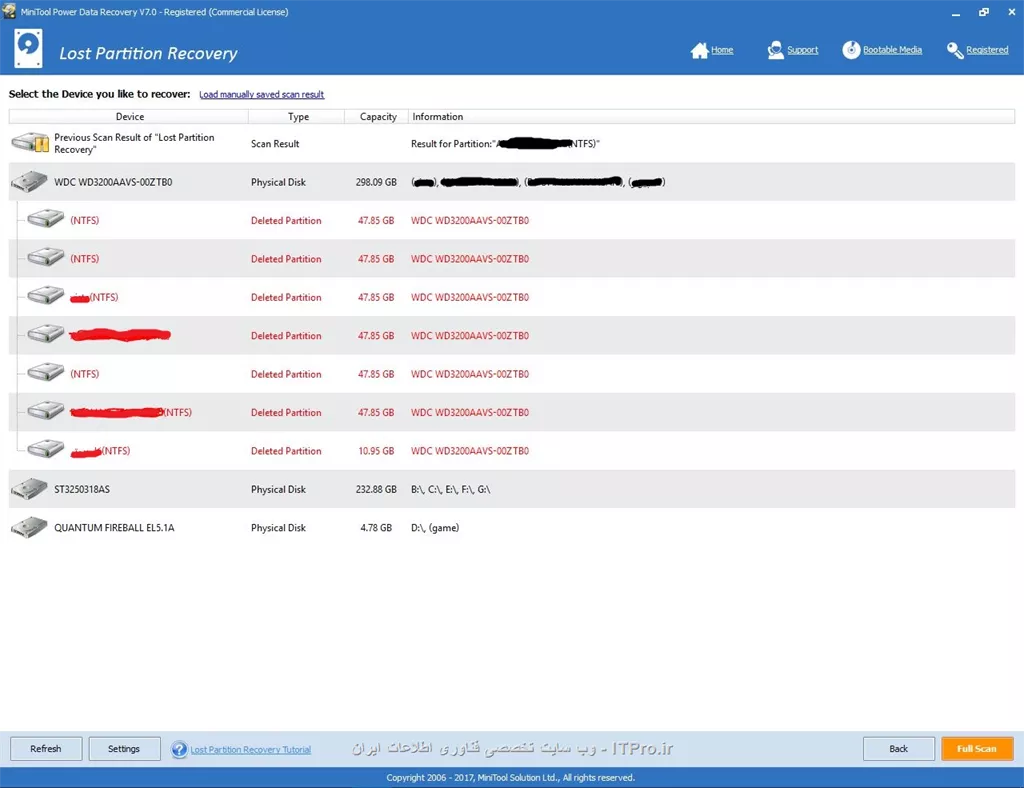
Task: Select the first deleted NTFS partition
Action: (300, 221)
